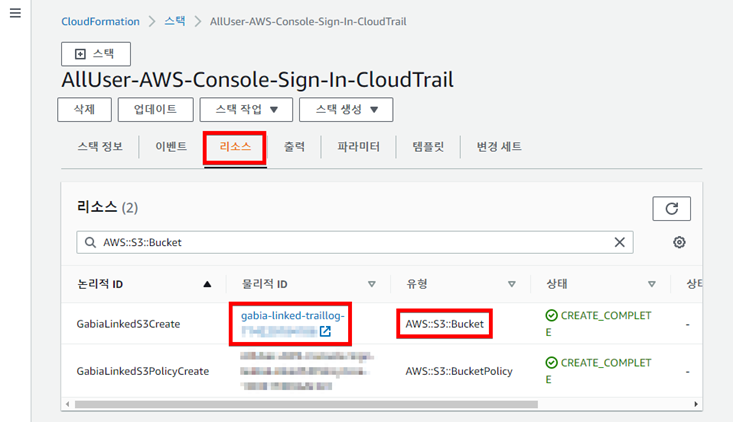The image size is (733, 422).
Task: Click the 논리적 ID column header
Action: click(x=100, y=284)
